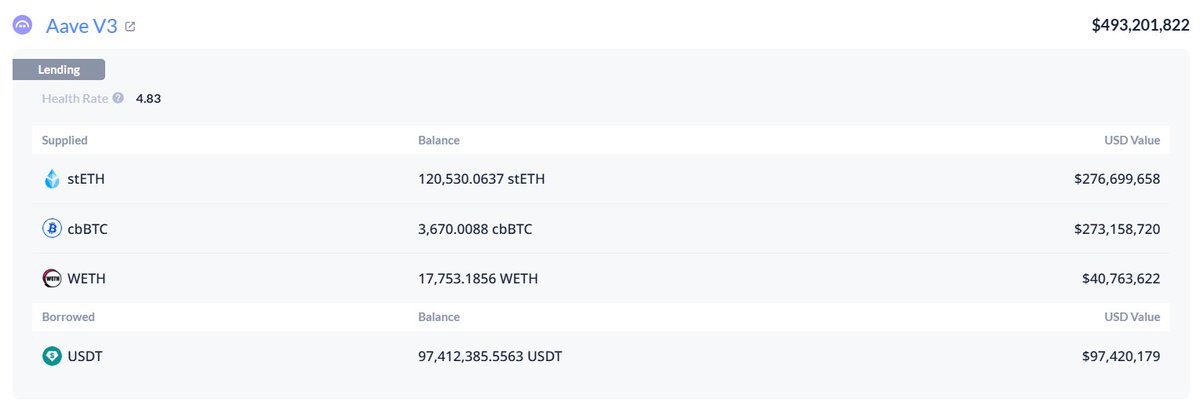The image size is (1200, 409).
Task: Select the Lending tab label
Action: 58,70
